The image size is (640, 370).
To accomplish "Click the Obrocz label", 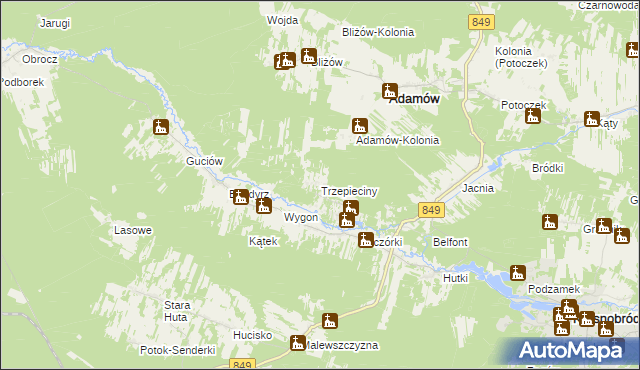I will (x=40, y=59).
